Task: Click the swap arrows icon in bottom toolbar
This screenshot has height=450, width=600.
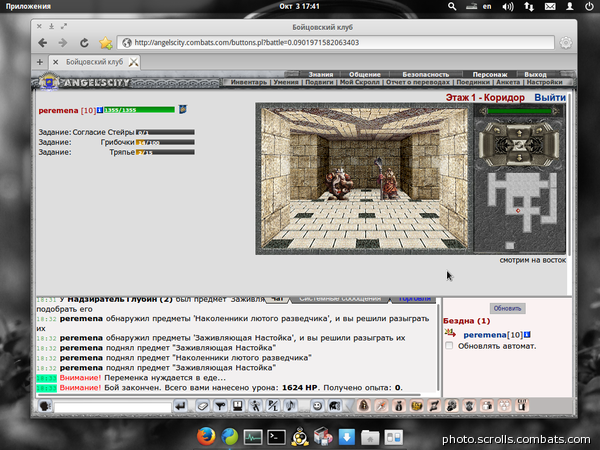Action: point(434,406)
